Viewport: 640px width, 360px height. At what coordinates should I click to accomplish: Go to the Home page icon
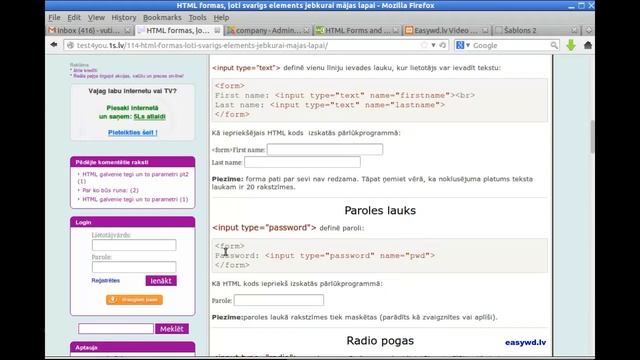pos(588,45)
